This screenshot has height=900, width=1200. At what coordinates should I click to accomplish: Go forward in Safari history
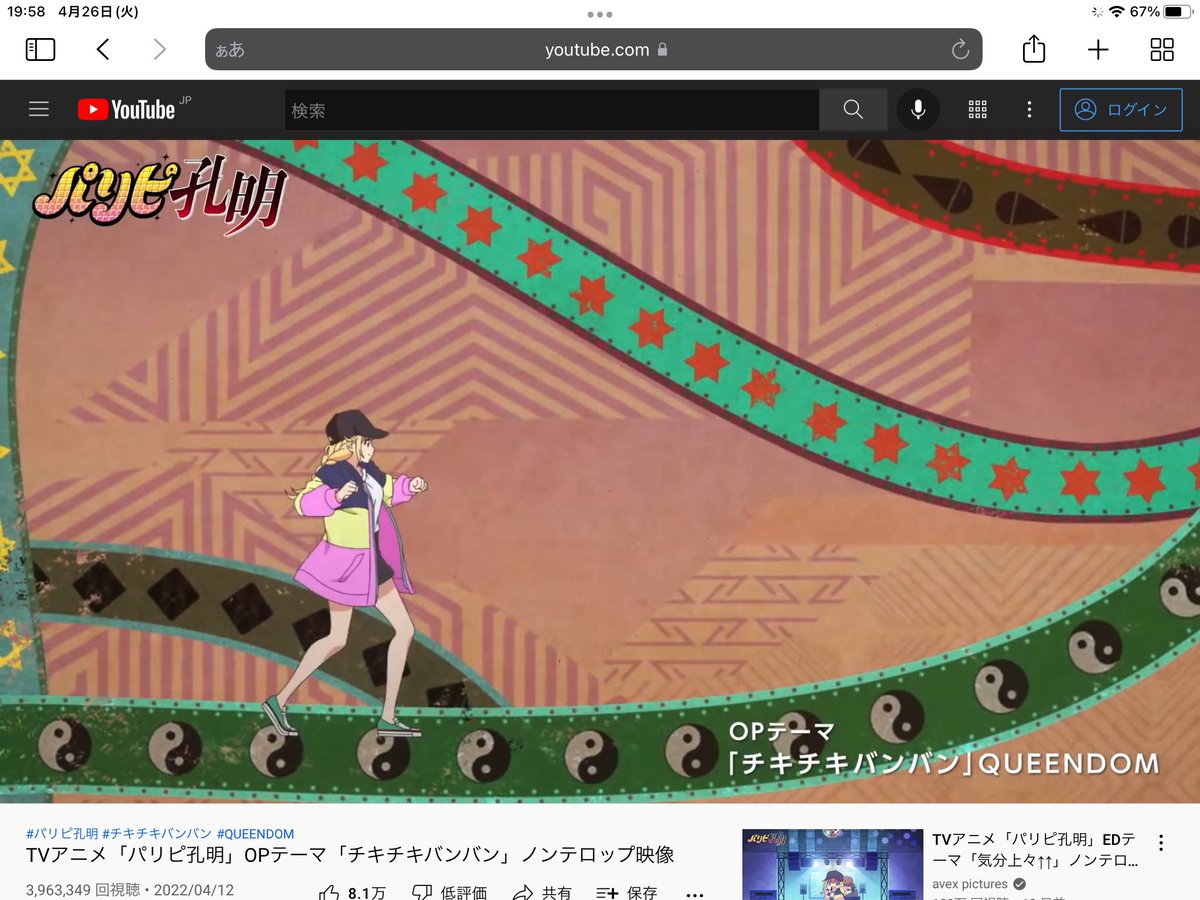[160, 49]
